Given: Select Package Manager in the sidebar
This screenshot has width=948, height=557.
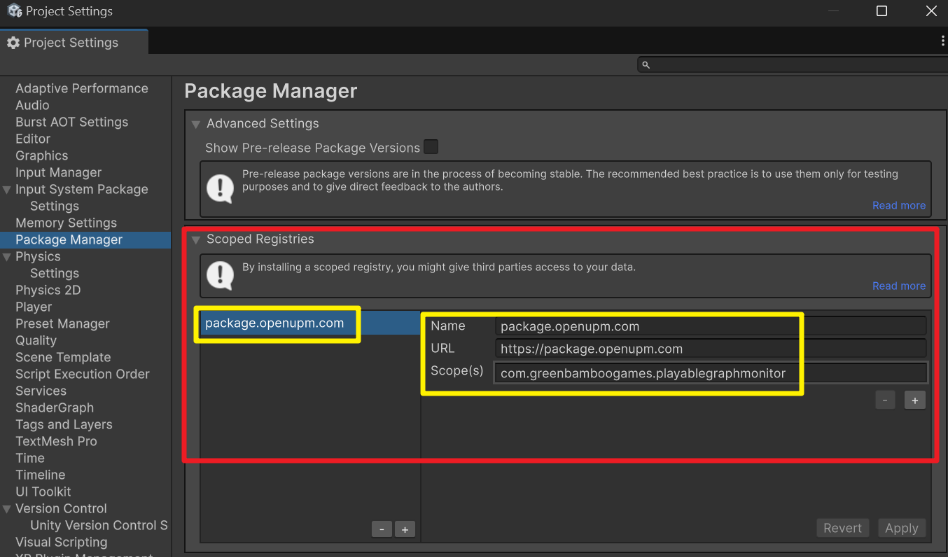Looking at the screenshot, I should click(x=69, y=240).
